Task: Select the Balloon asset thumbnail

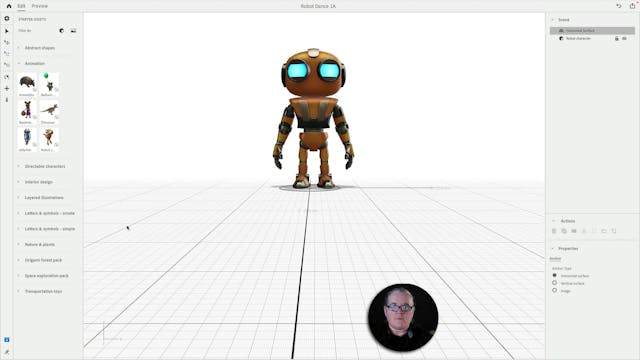Action: click(x=49, y=84)
